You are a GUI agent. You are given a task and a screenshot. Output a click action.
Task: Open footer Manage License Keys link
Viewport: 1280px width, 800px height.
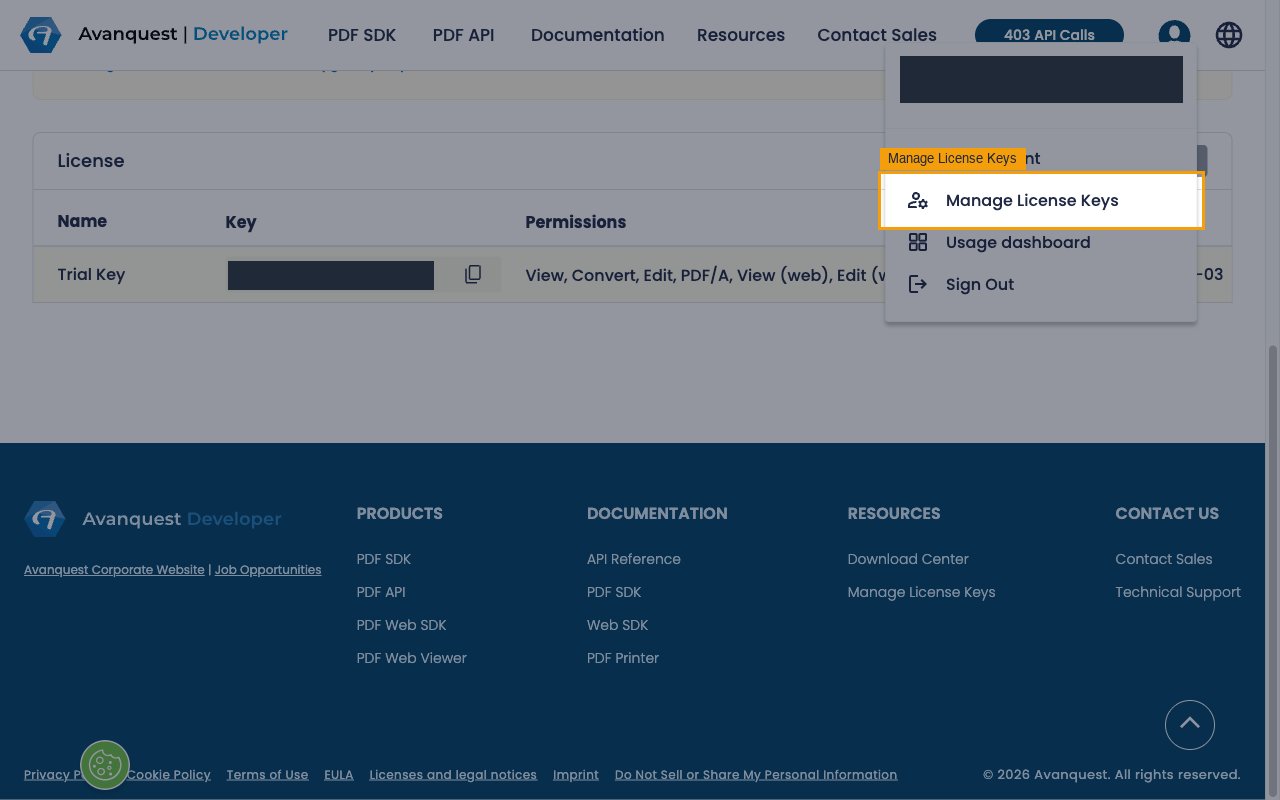(x=921, y=592)
